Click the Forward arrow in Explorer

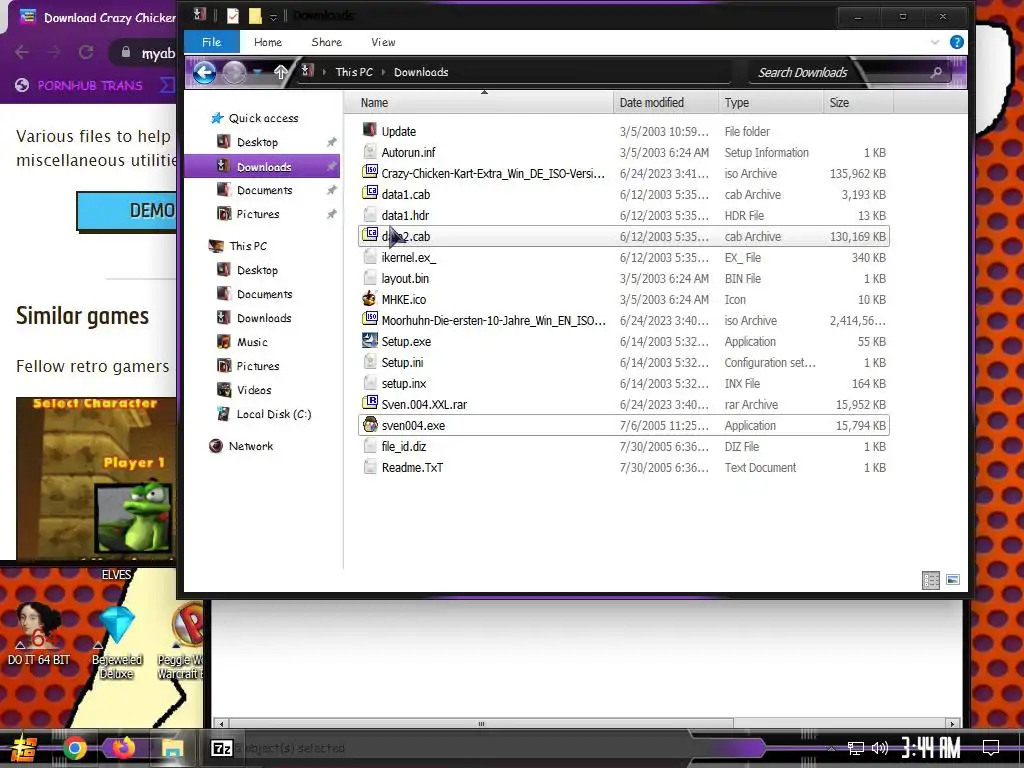pos(234,72)
